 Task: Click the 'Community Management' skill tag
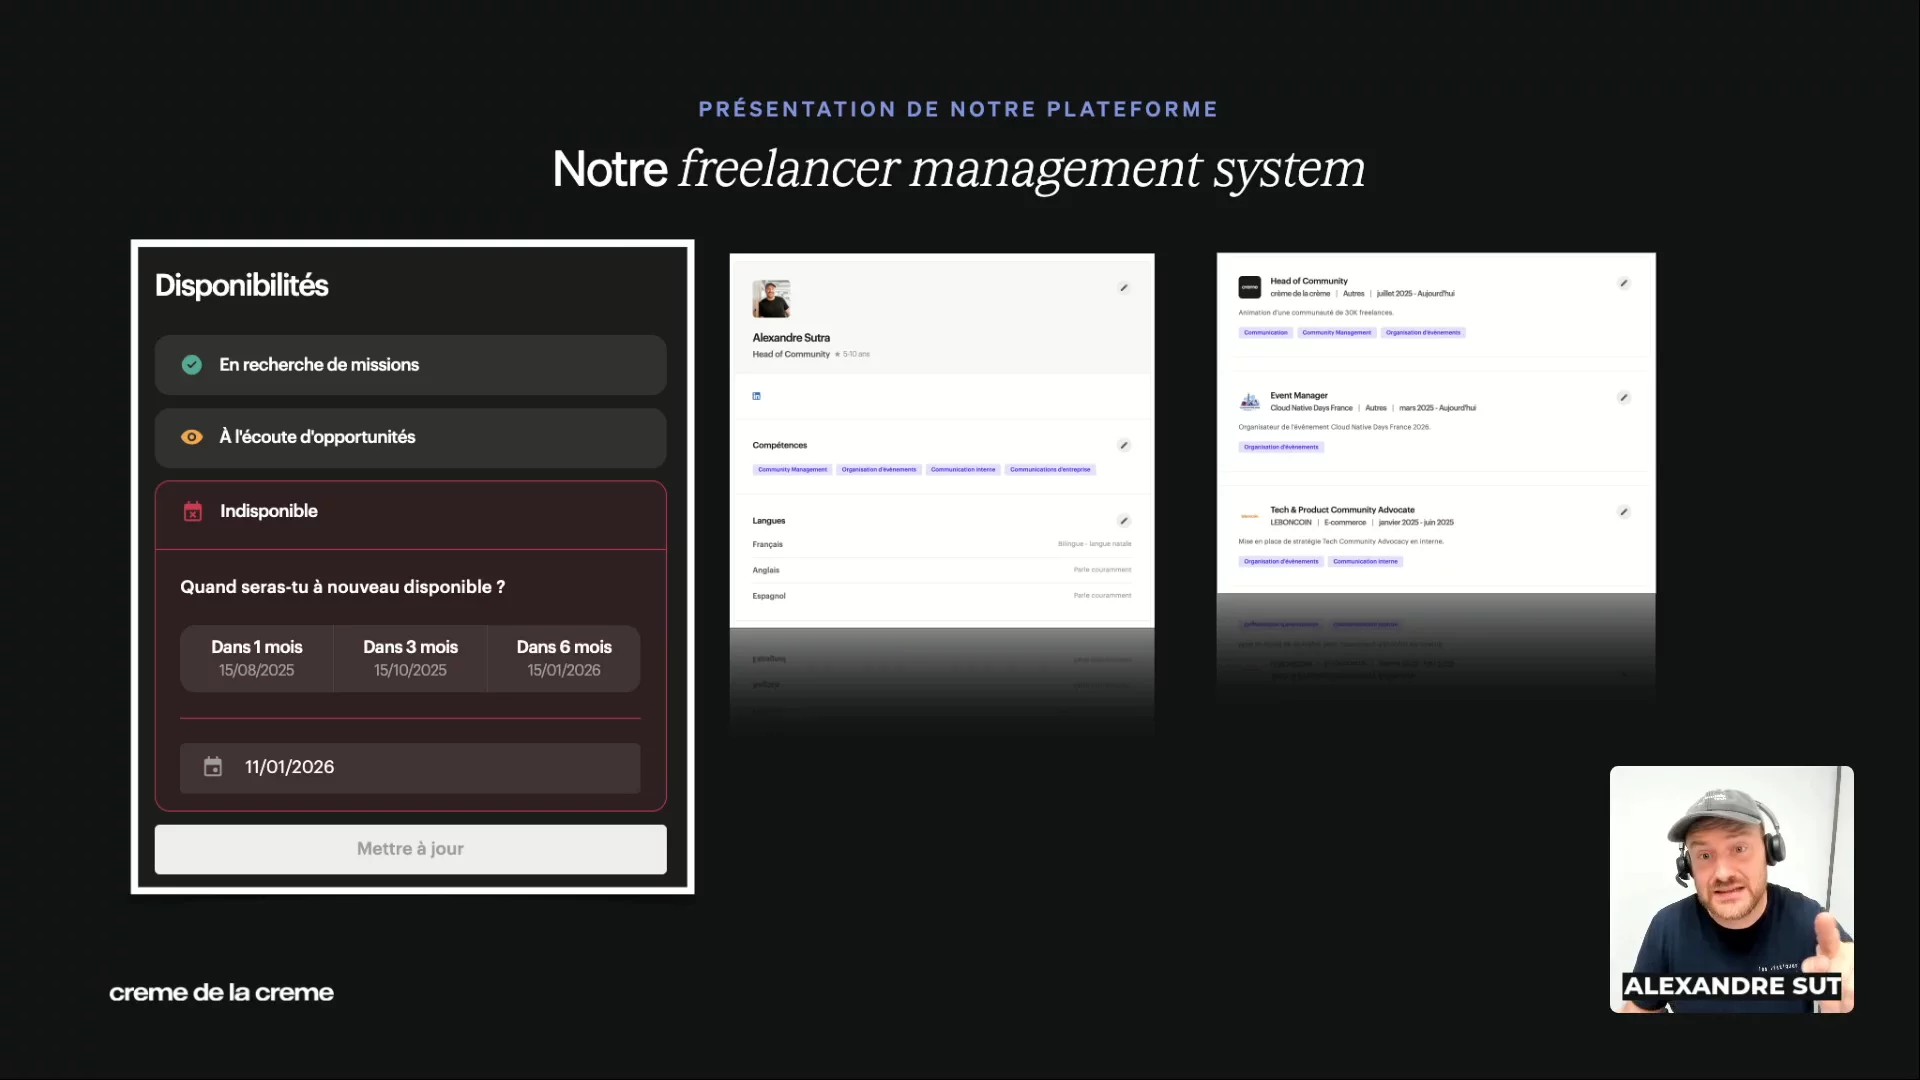point(792,469)
